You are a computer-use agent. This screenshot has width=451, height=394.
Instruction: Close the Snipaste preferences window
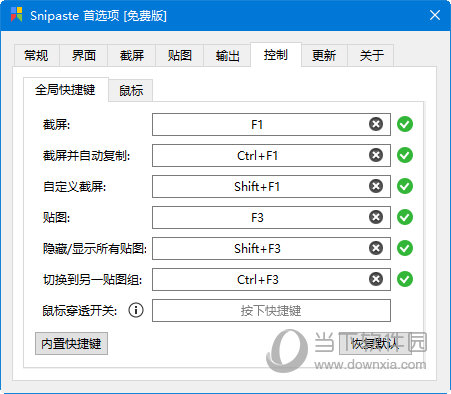[x=435, y=15]
